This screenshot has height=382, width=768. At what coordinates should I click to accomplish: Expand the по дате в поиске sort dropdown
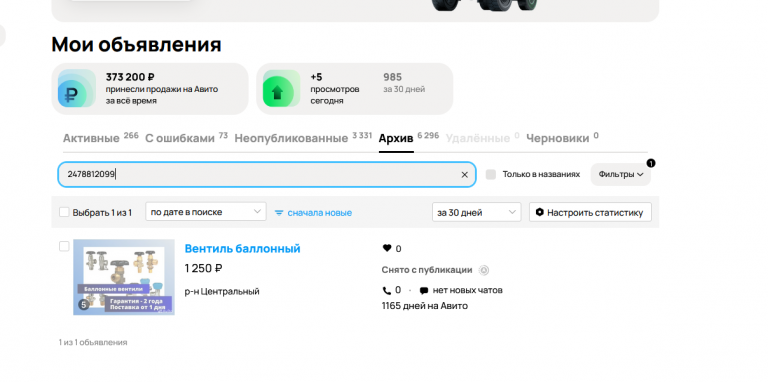(x=206, y=212)
